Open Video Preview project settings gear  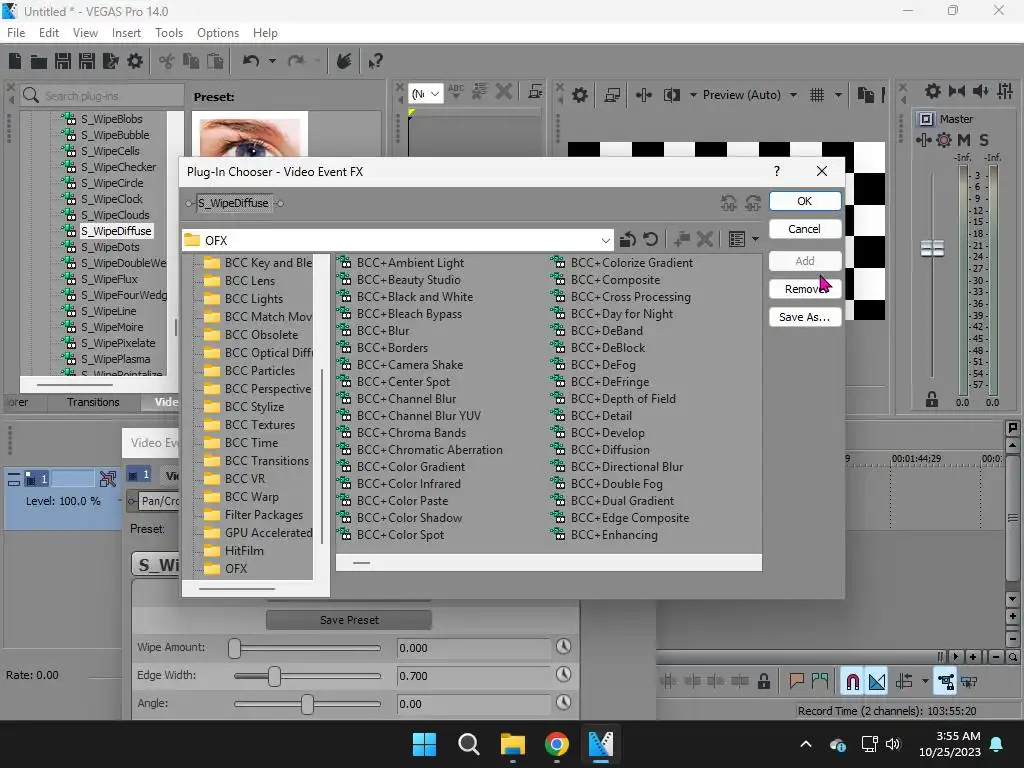coord(579,95)
